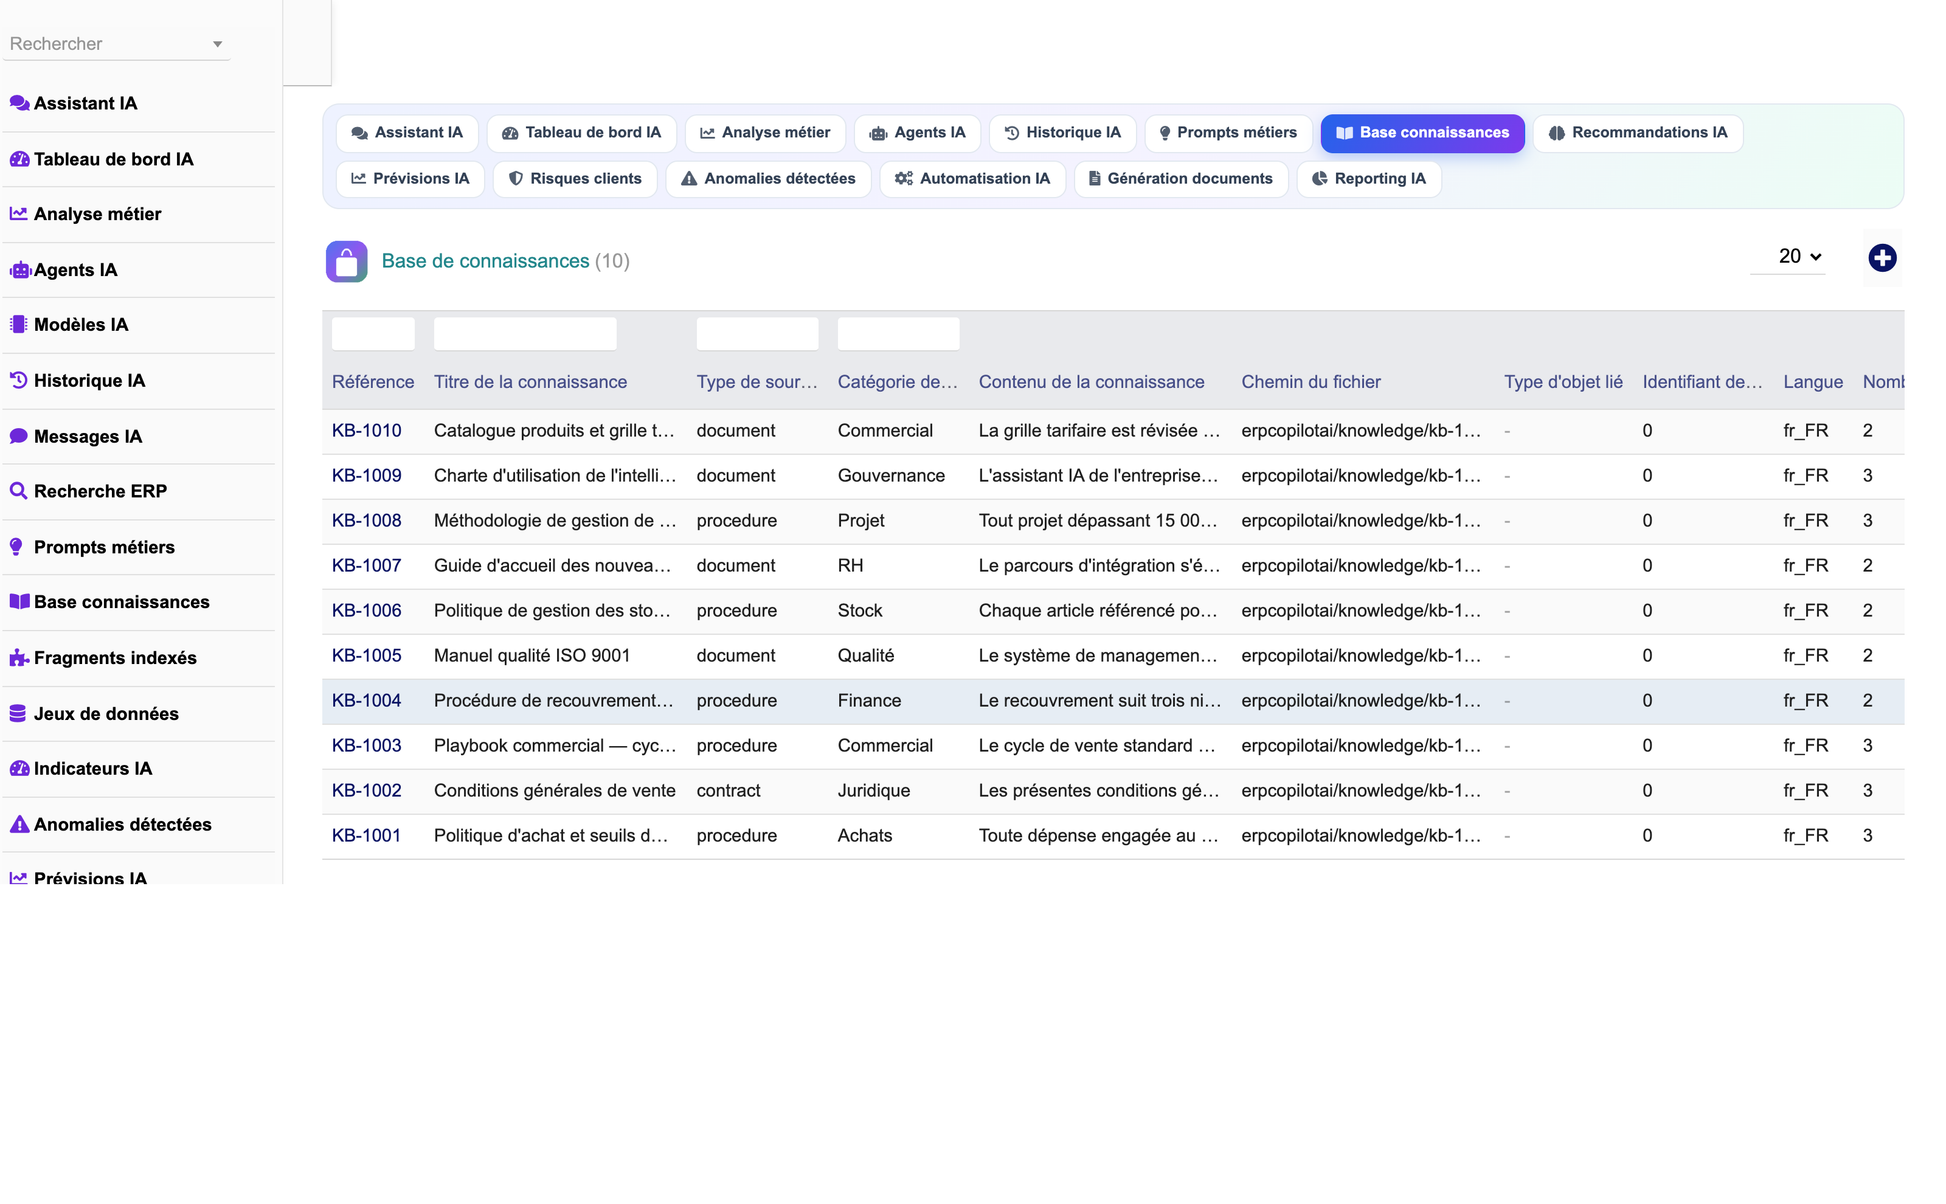Open knowledge record KB-1005
Image resolution: width=1946 pixels, height=1204 pixels.
coord(366,656)
